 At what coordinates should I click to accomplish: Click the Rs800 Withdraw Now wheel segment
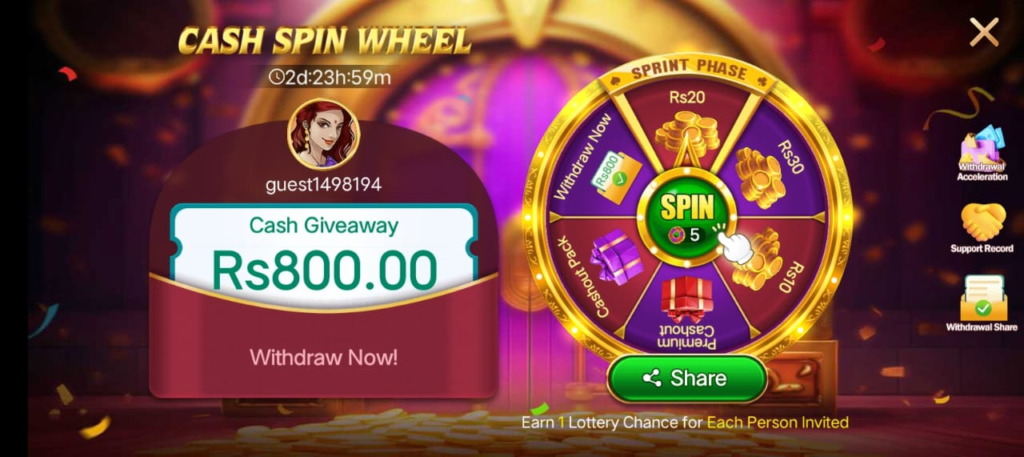[606, 170]
